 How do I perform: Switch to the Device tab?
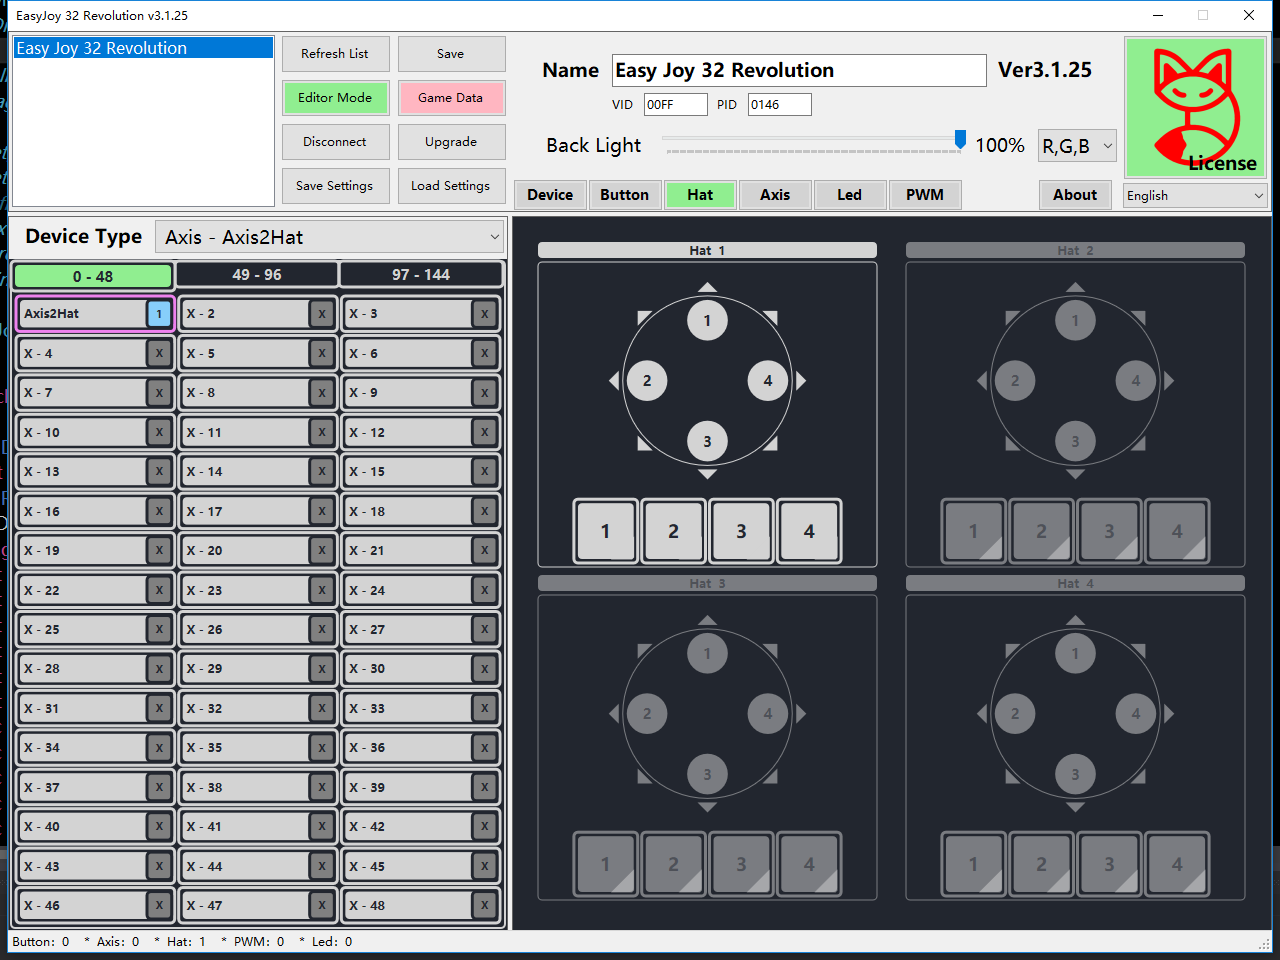[550, 195]
